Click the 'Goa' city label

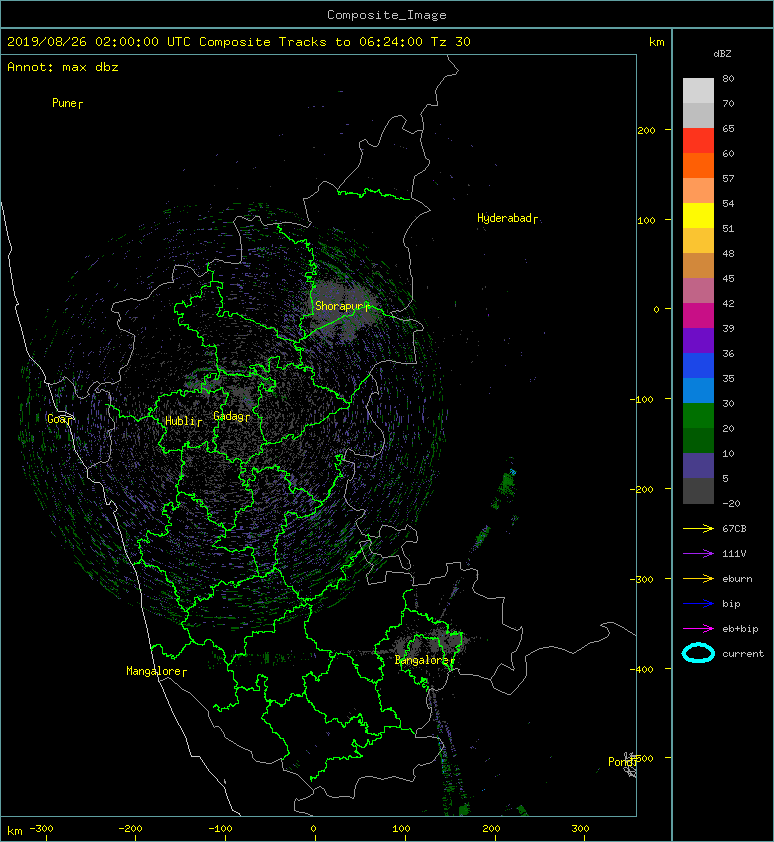pyautogui.click(x=56, y=419)
